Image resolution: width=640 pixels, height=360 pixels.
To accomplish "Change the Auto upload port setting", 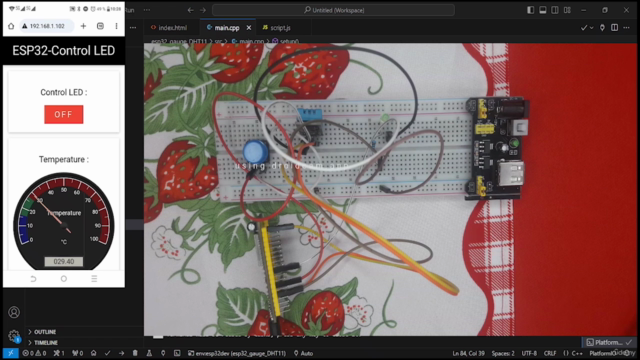I will point(303,353).
